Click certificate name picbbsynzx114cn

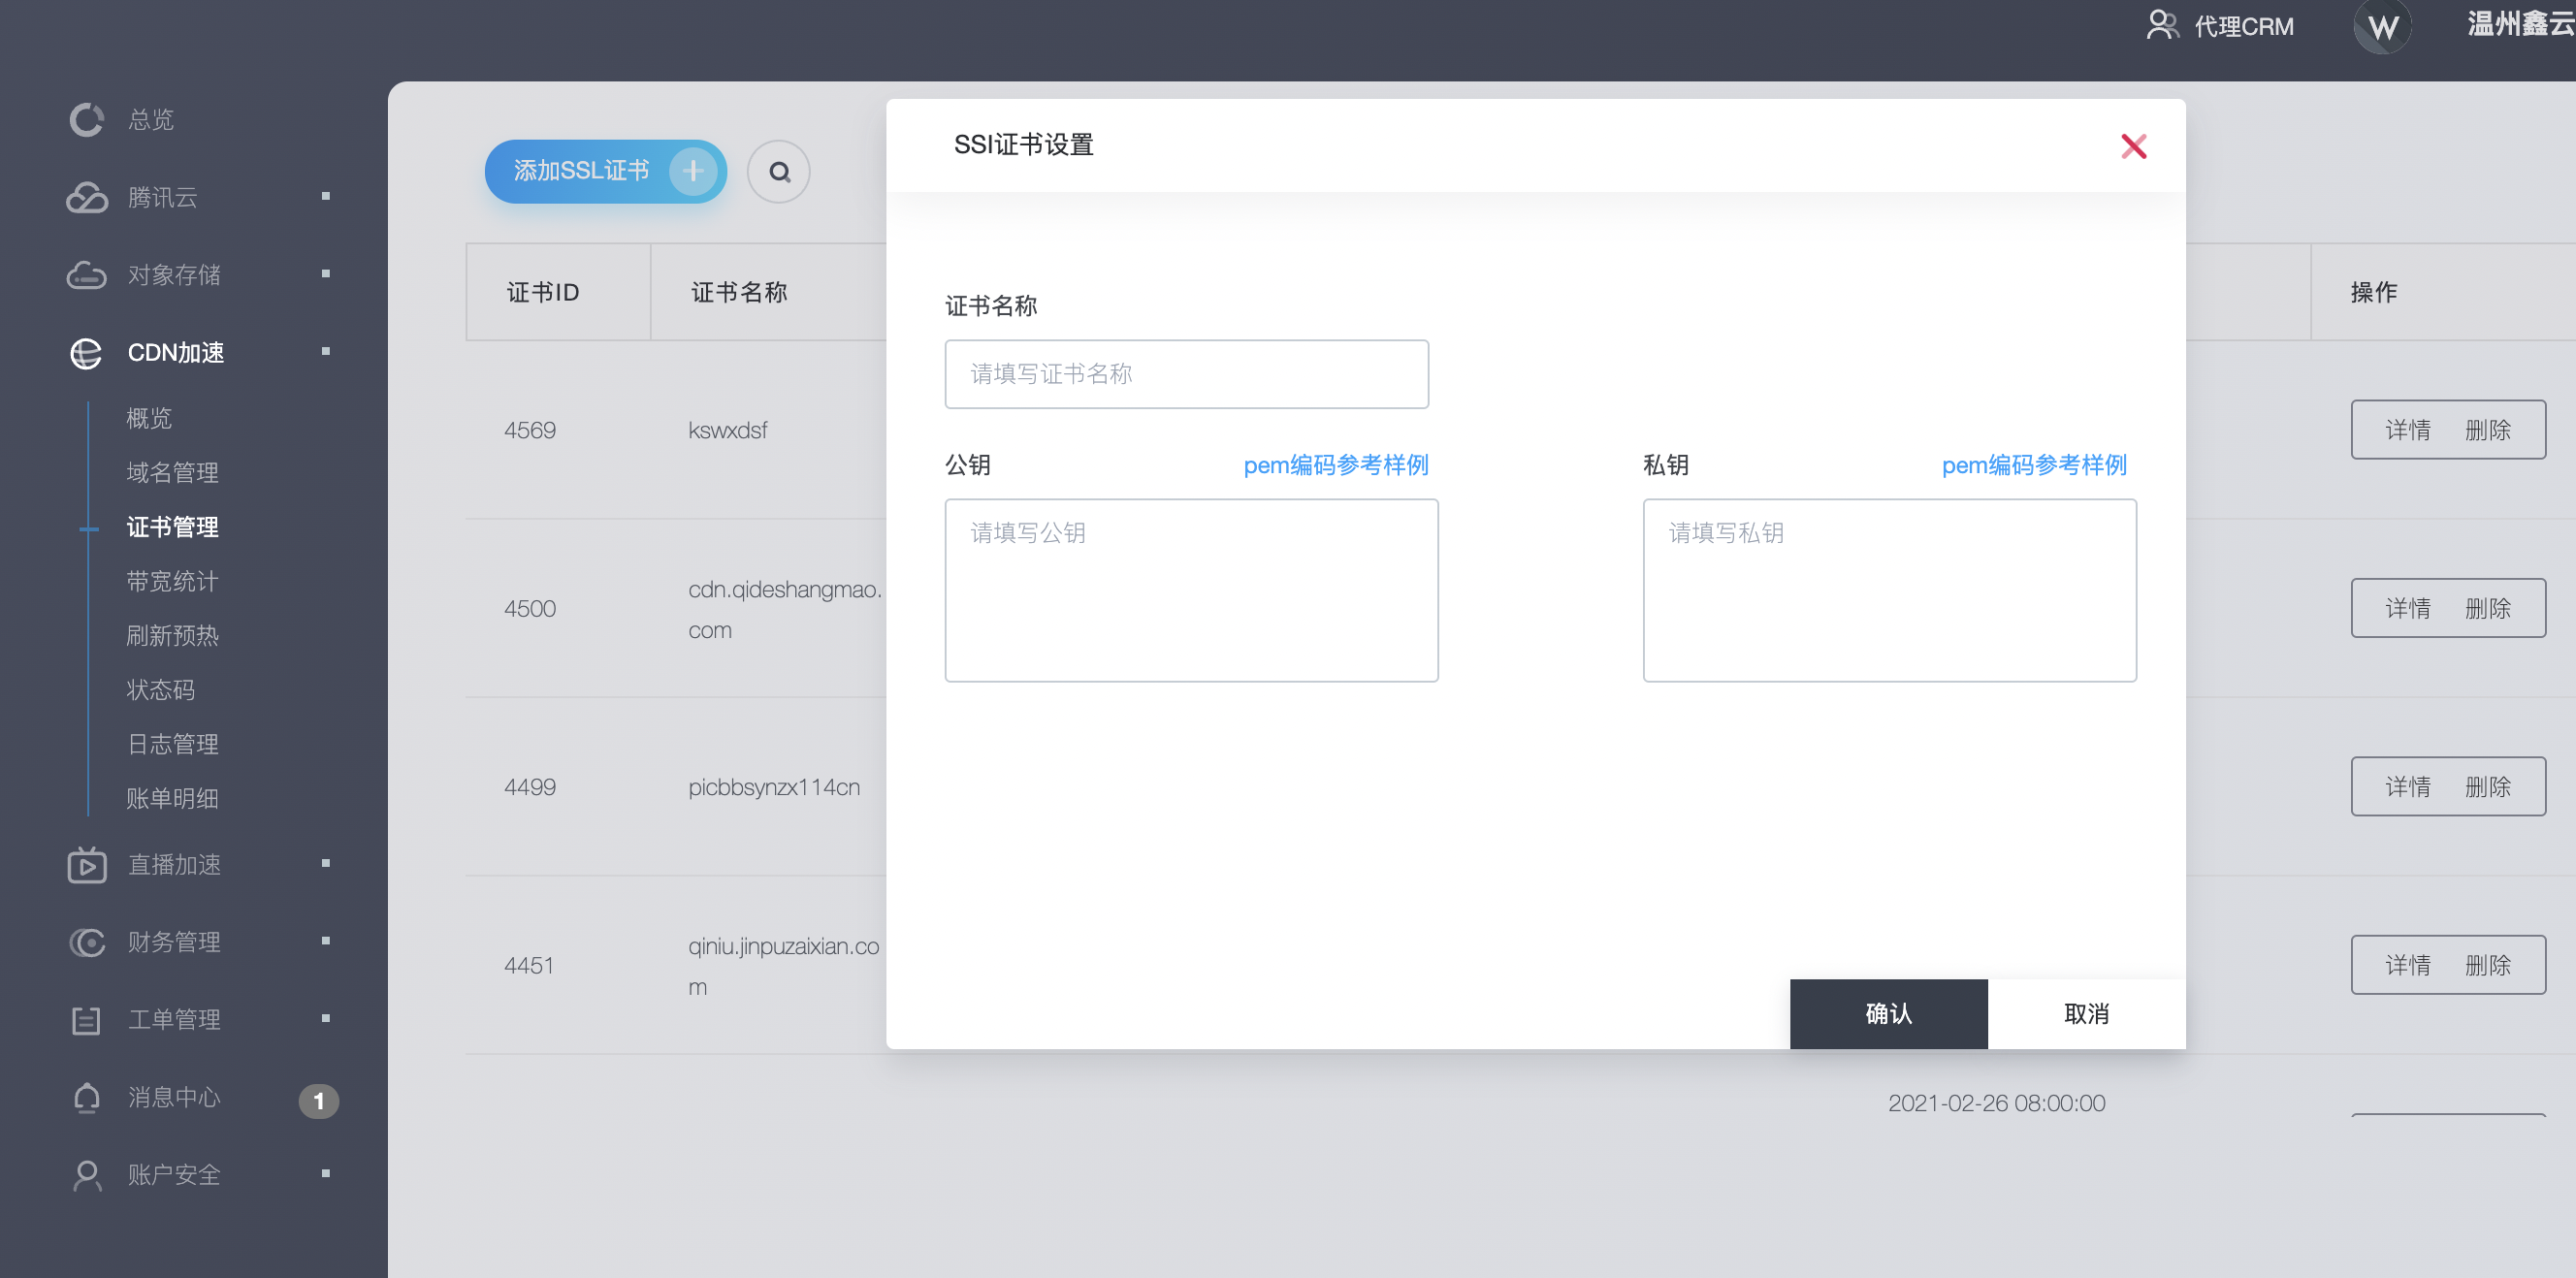pos(773,788)
